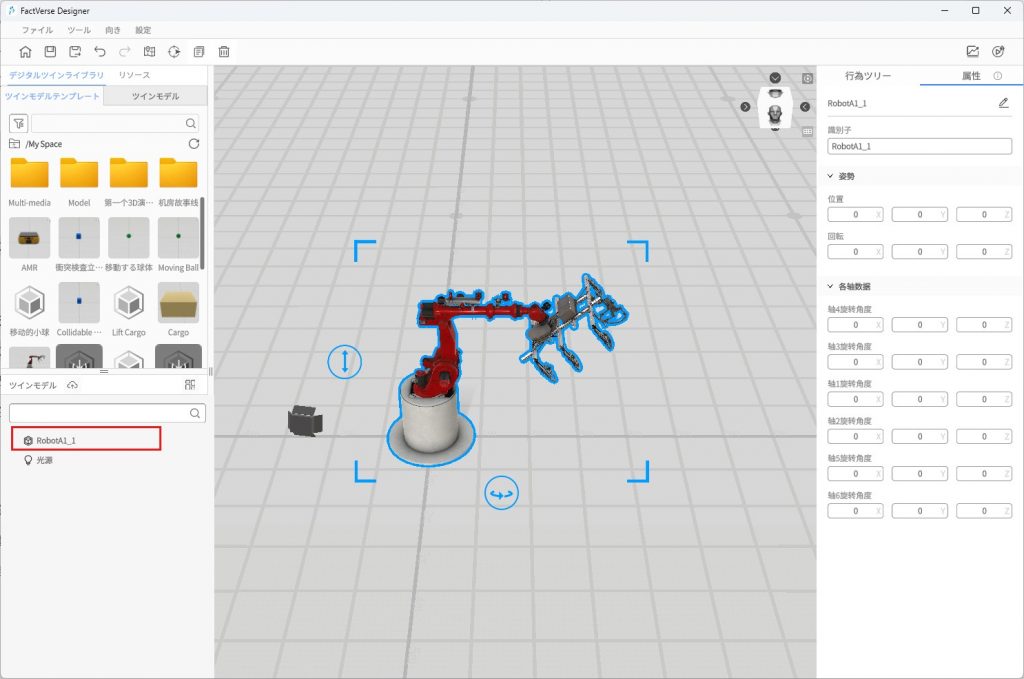Click the filter icon beside library search
Viewport: 1024px width, 679px height.
(x=18, y=123)
